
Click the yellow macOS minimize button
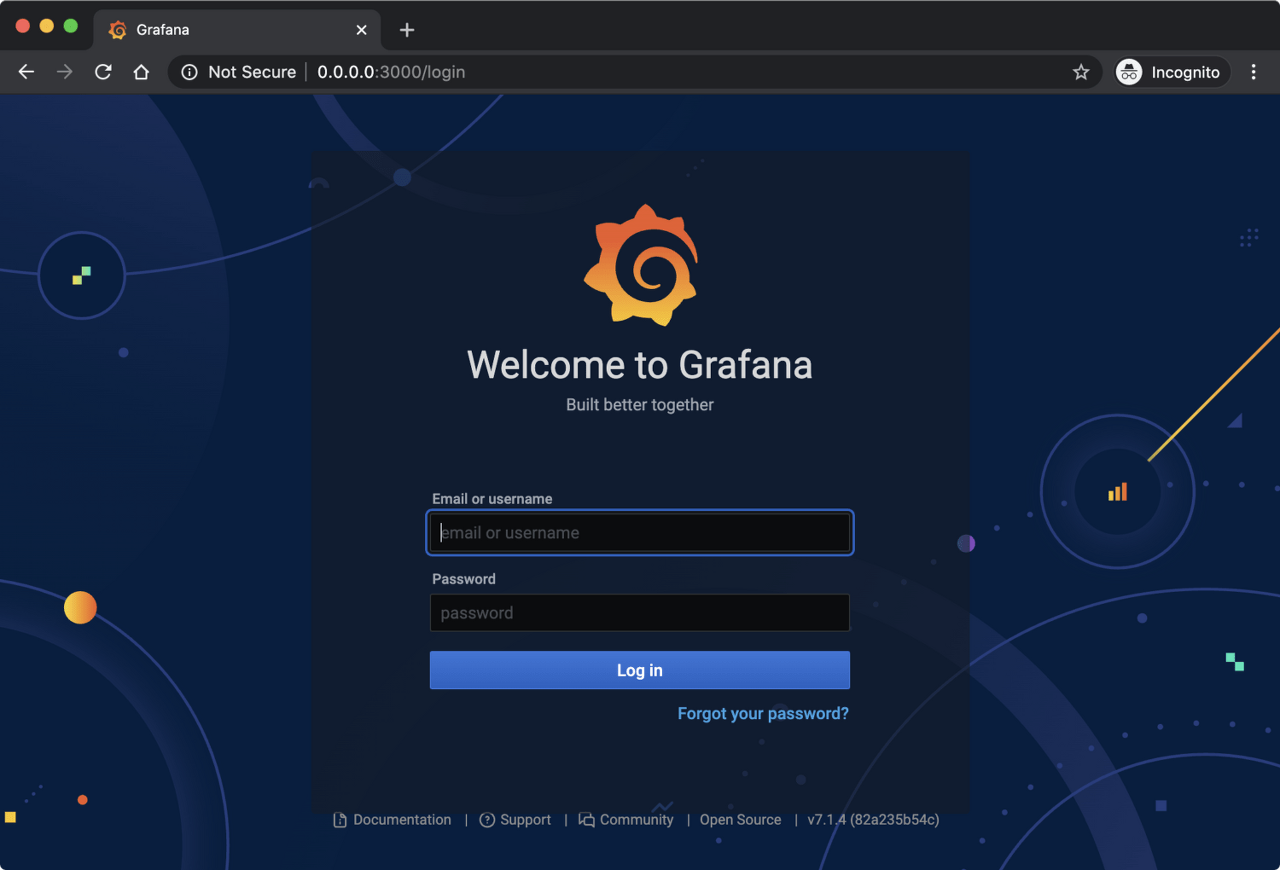pos(46,26)
